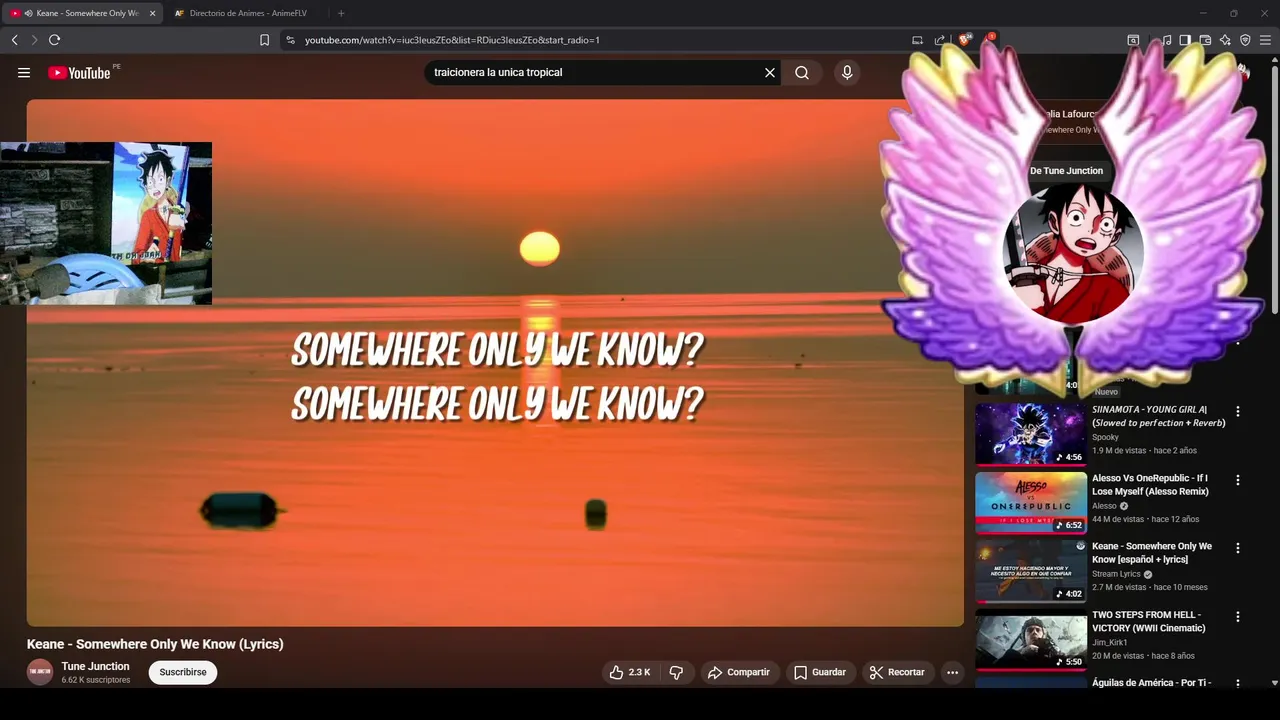This screenshot has width=1280, height=720.
Task: Start voice search with the microphone
Action: tap(847, 72)
